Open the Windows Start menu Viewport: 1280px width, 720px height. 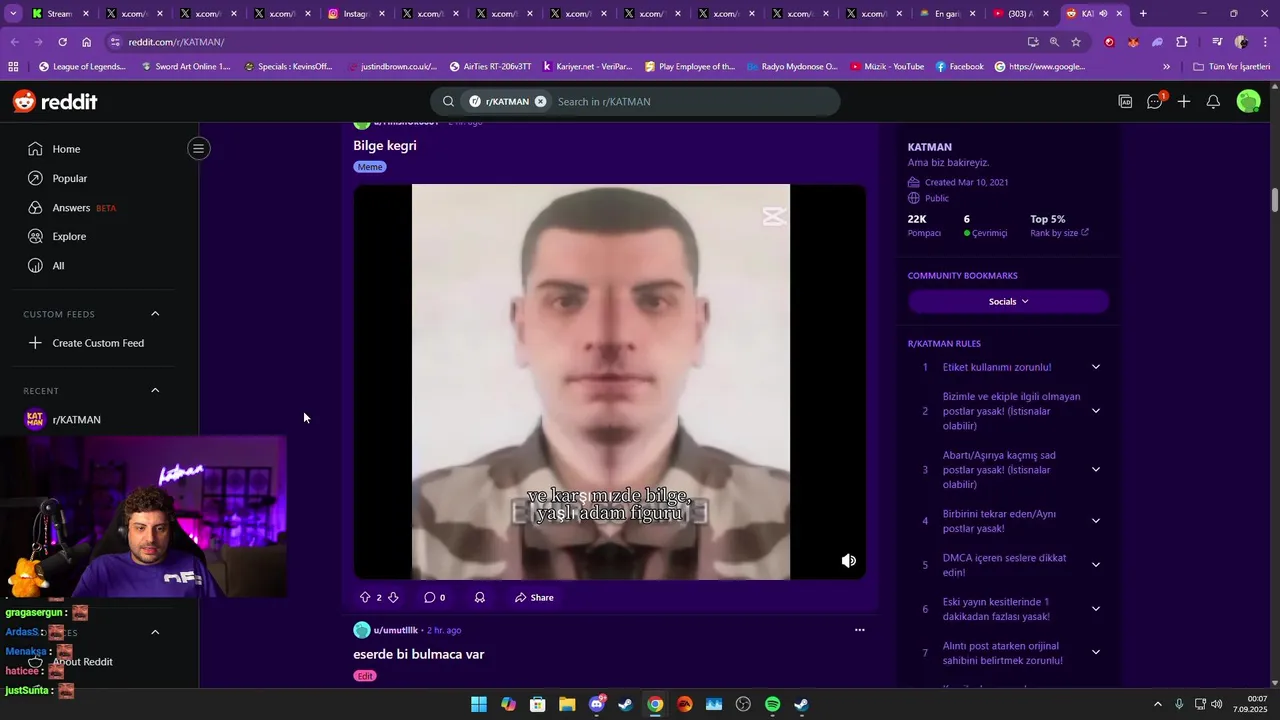coord(479,704)
